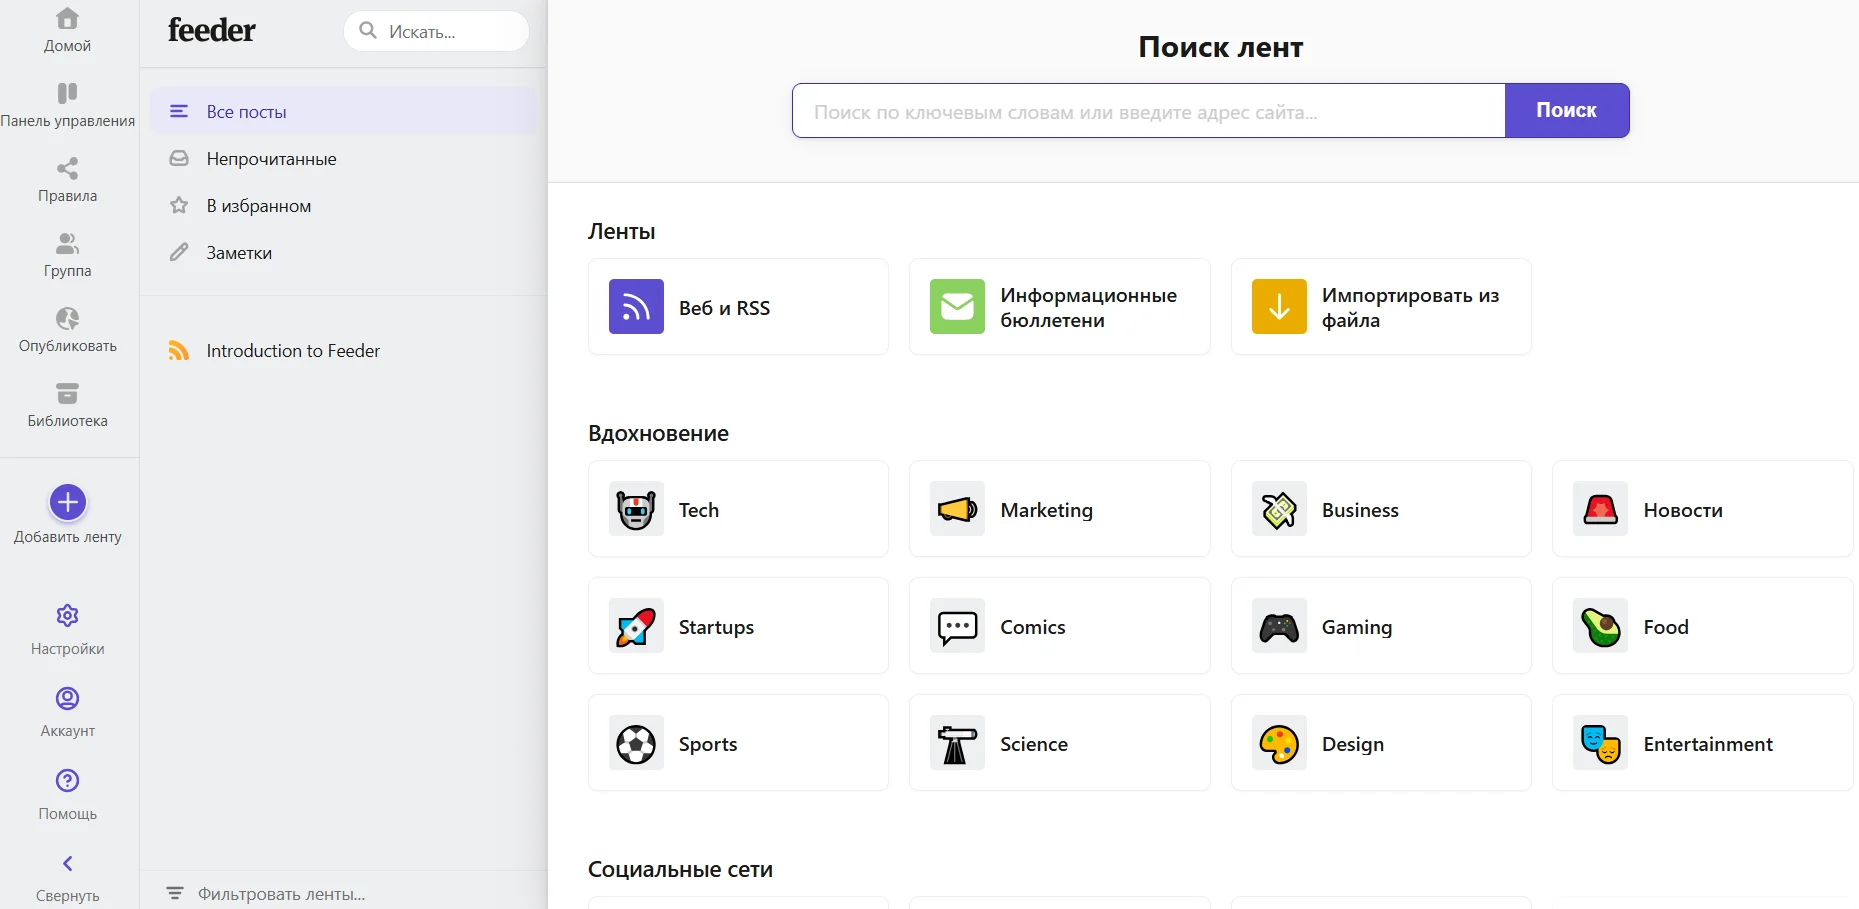Open the Новости inspiration category
The width and height of the screenshot is (1859, 909).
tap(1703, 509)
